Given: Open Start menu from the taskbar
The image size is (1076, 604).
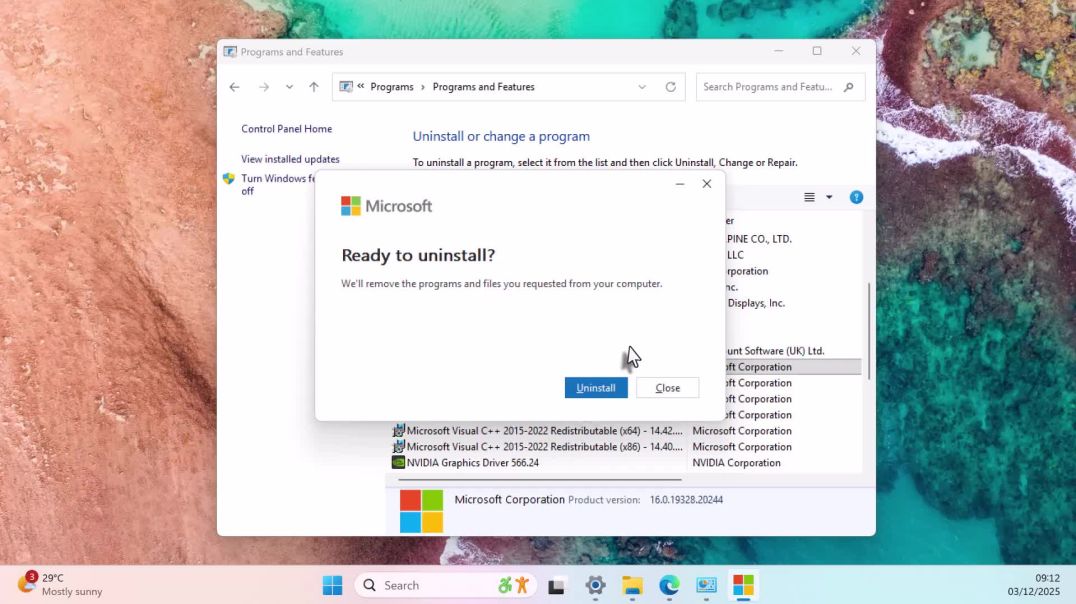Looking at the screenshot, I should pos(332,584).
